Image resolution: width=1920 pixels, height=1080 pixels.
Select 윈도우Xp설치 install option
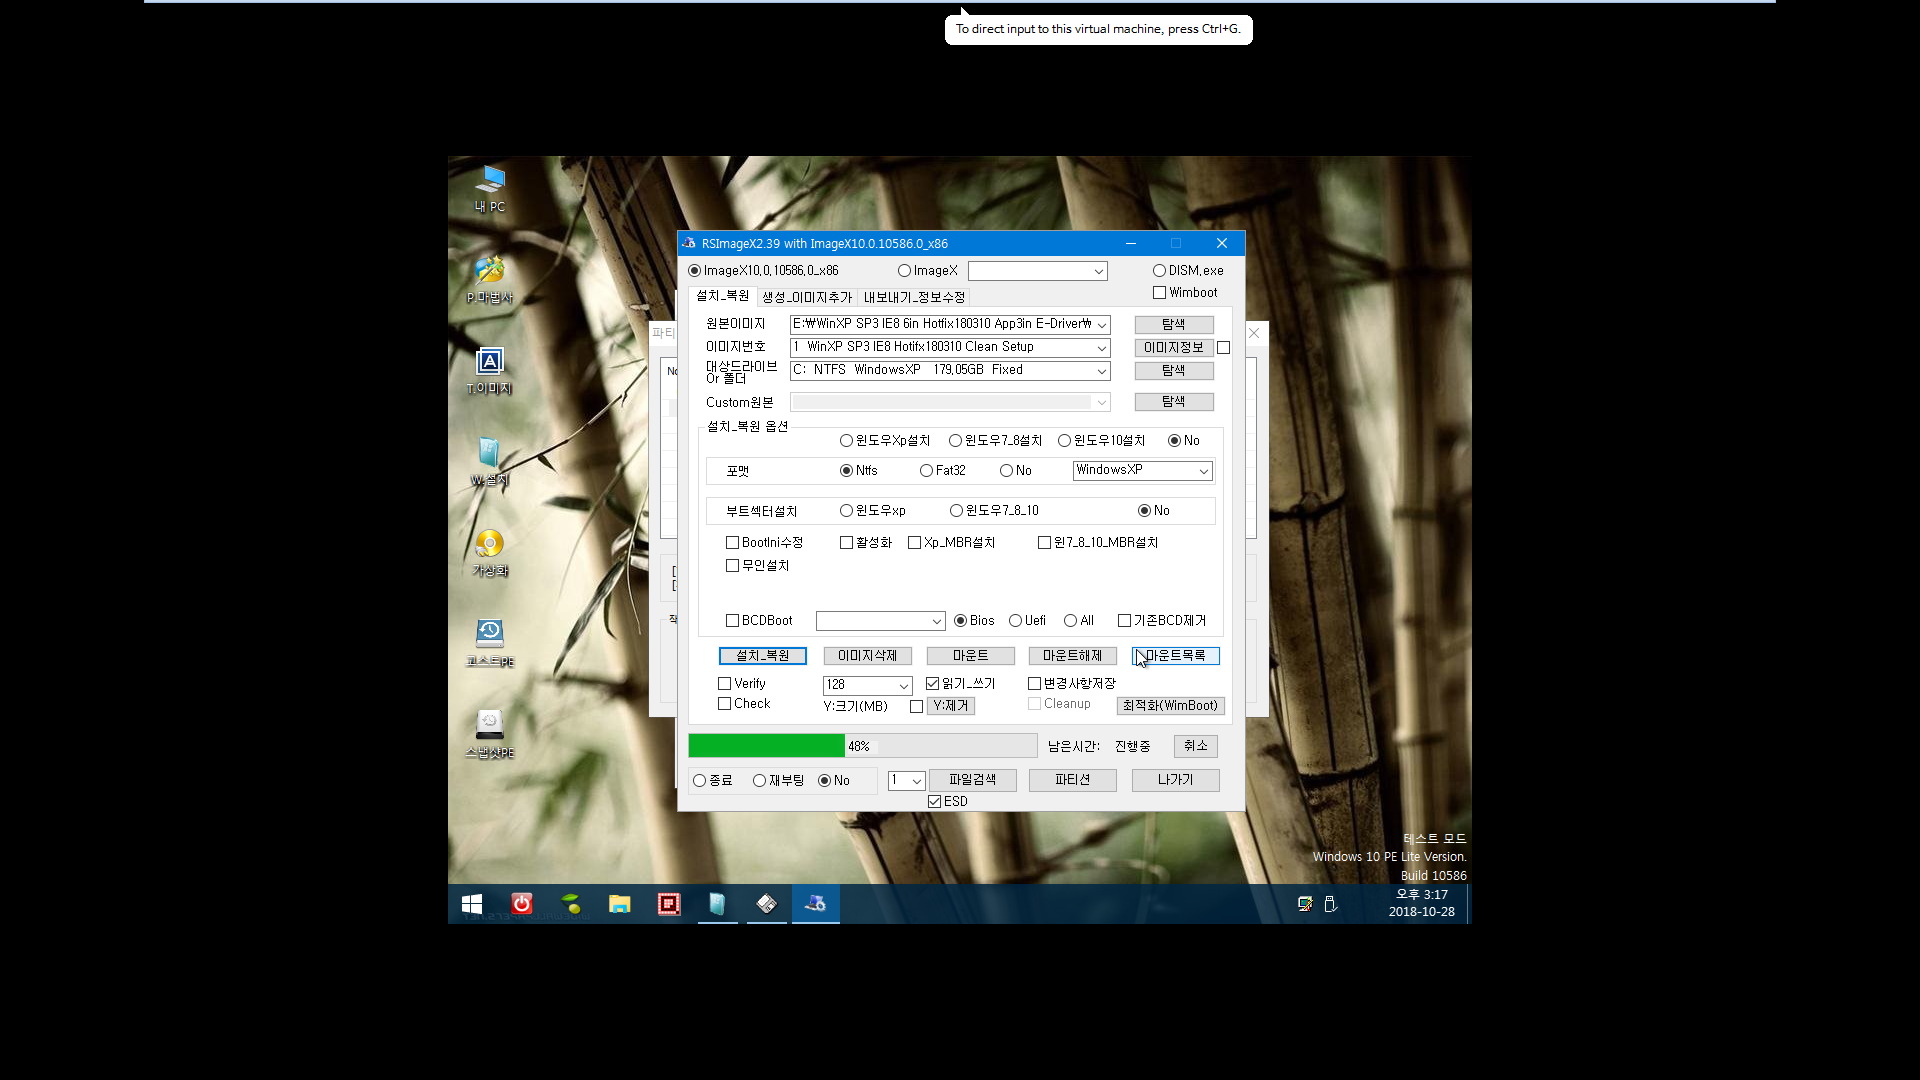click(x=884, y=441)
